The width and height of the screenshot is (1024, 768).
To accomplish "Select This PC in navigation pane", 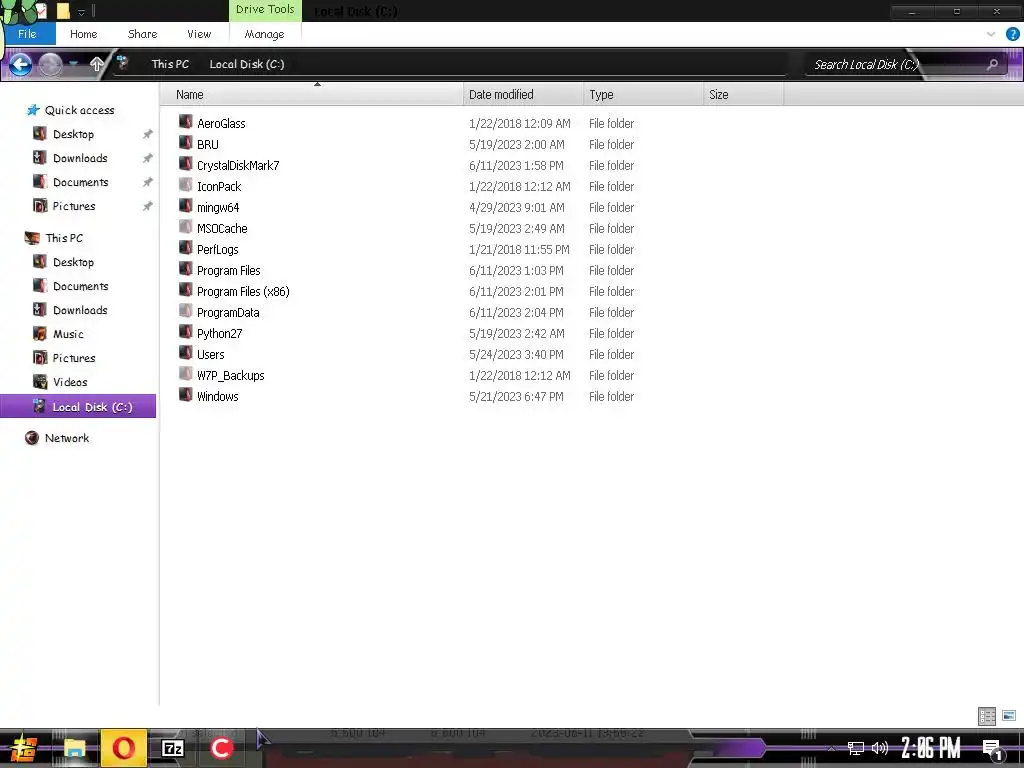I will [64, 238].
